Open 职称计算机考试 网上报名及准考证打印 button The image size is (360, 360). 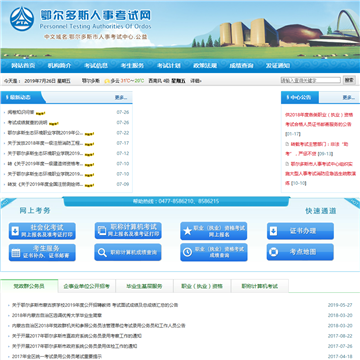(x=128, y=231)
